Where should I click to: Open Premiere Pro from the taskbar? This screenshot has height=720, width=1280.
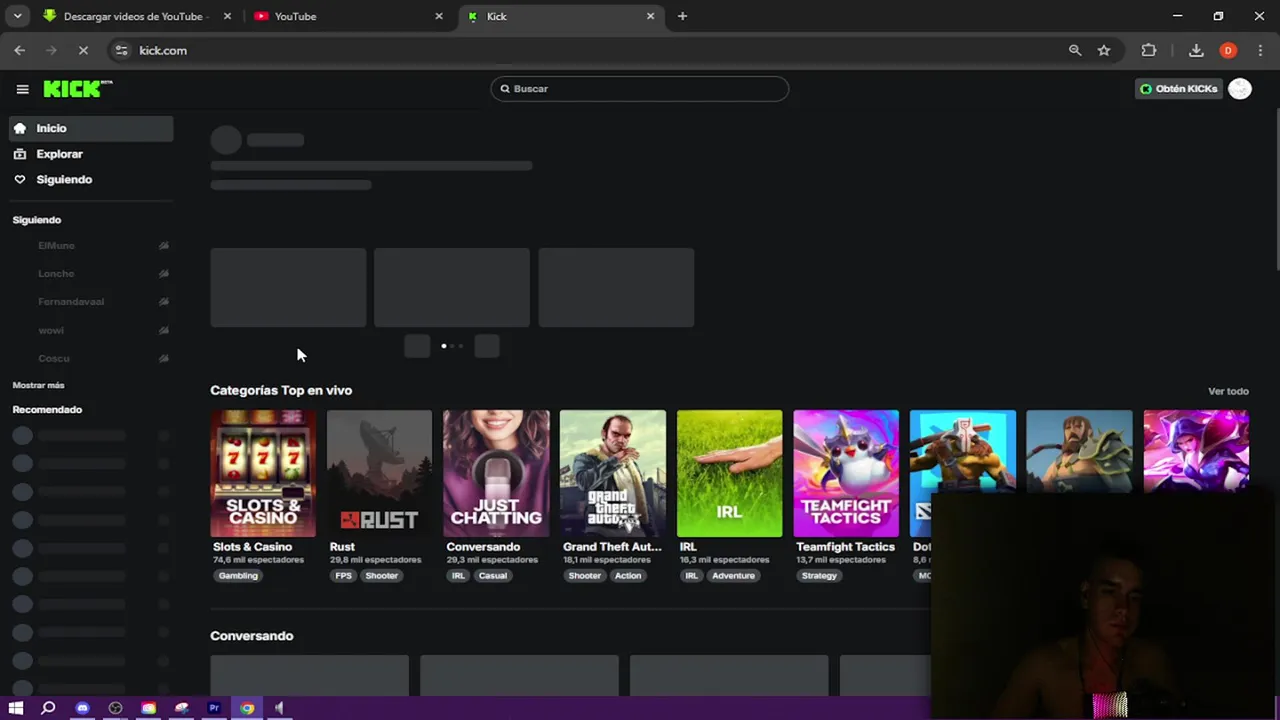[214, 708]
